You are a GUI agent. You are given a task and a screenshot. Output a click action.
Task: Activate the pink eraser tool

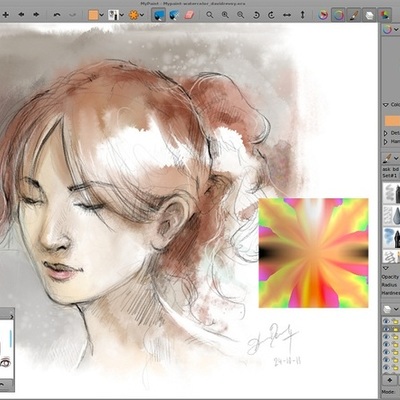[x=189, y=15]
